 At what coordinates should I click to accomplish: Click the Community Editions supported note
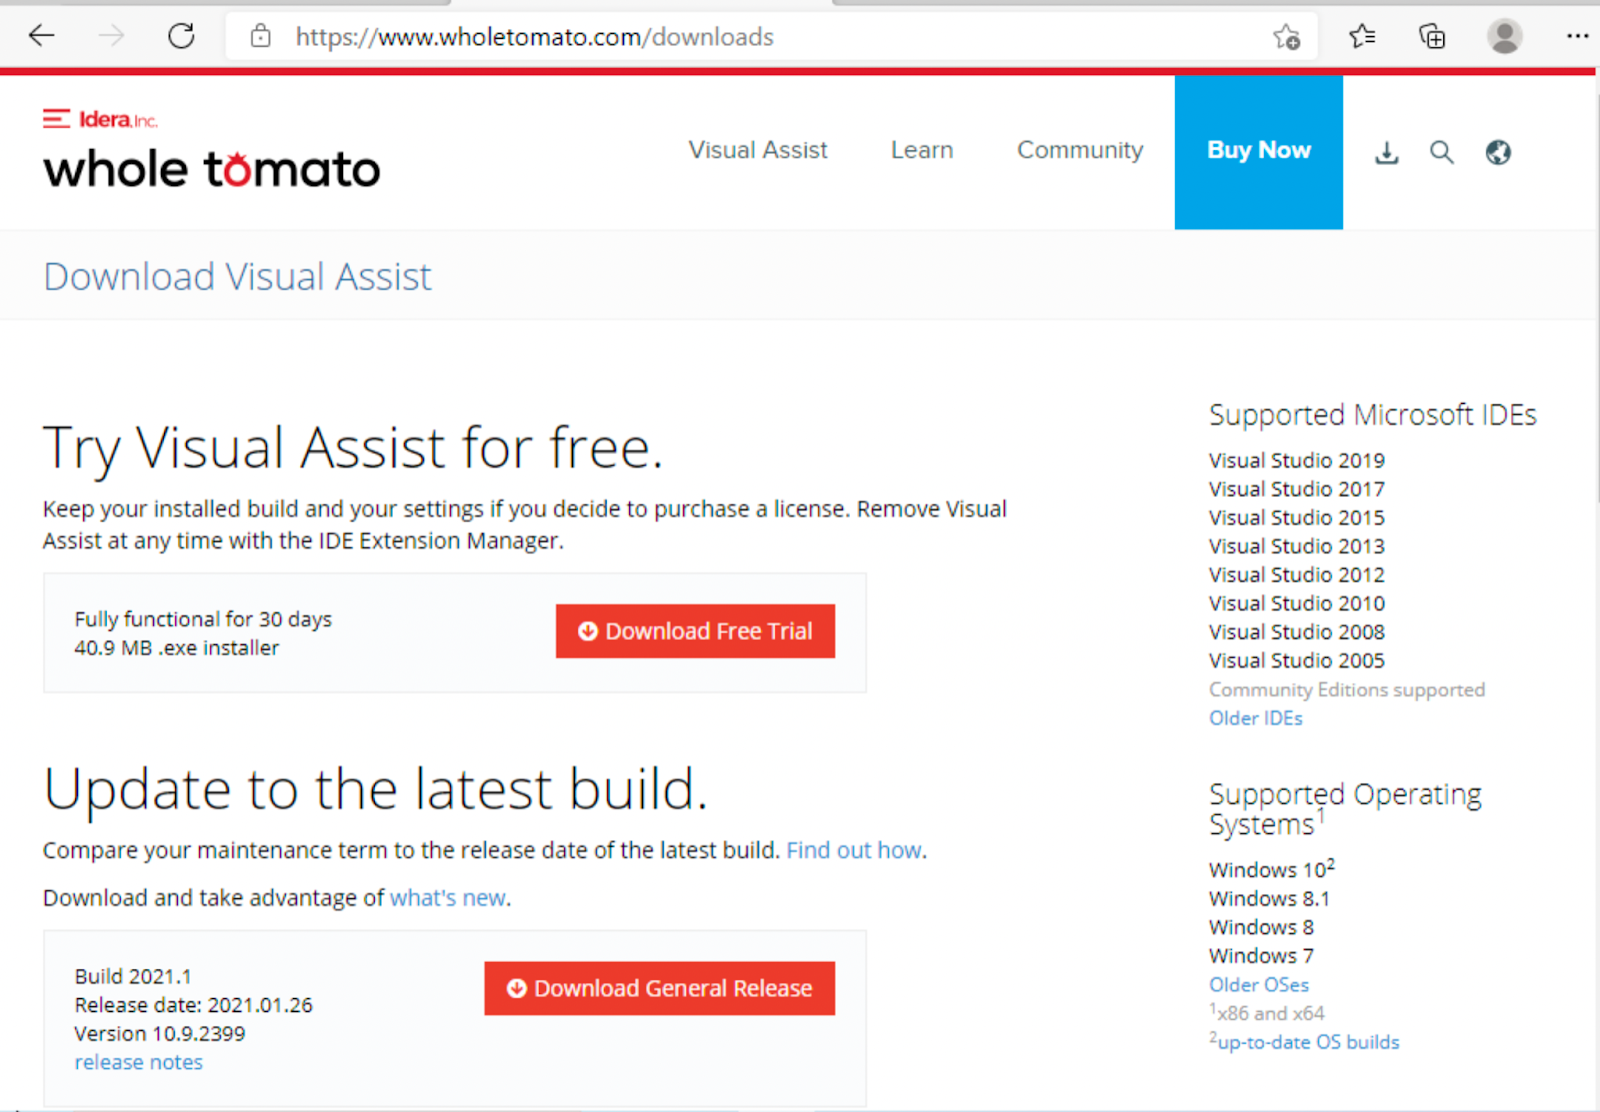point(1347,690)
